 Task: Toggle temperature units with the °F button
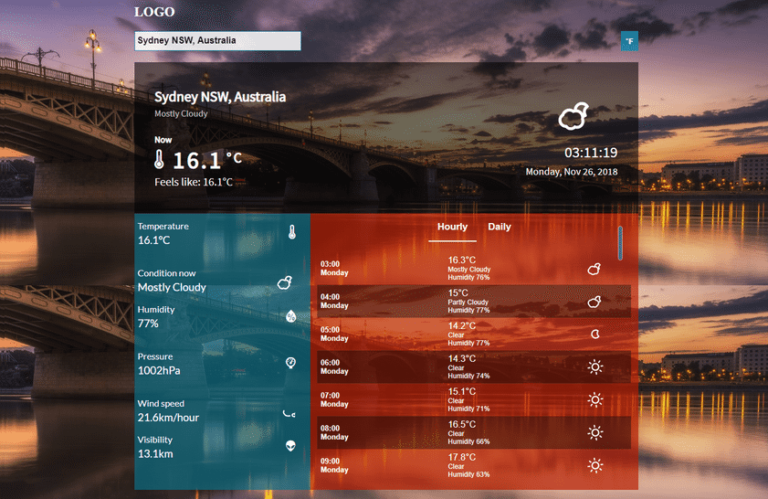tap(630, 40)
